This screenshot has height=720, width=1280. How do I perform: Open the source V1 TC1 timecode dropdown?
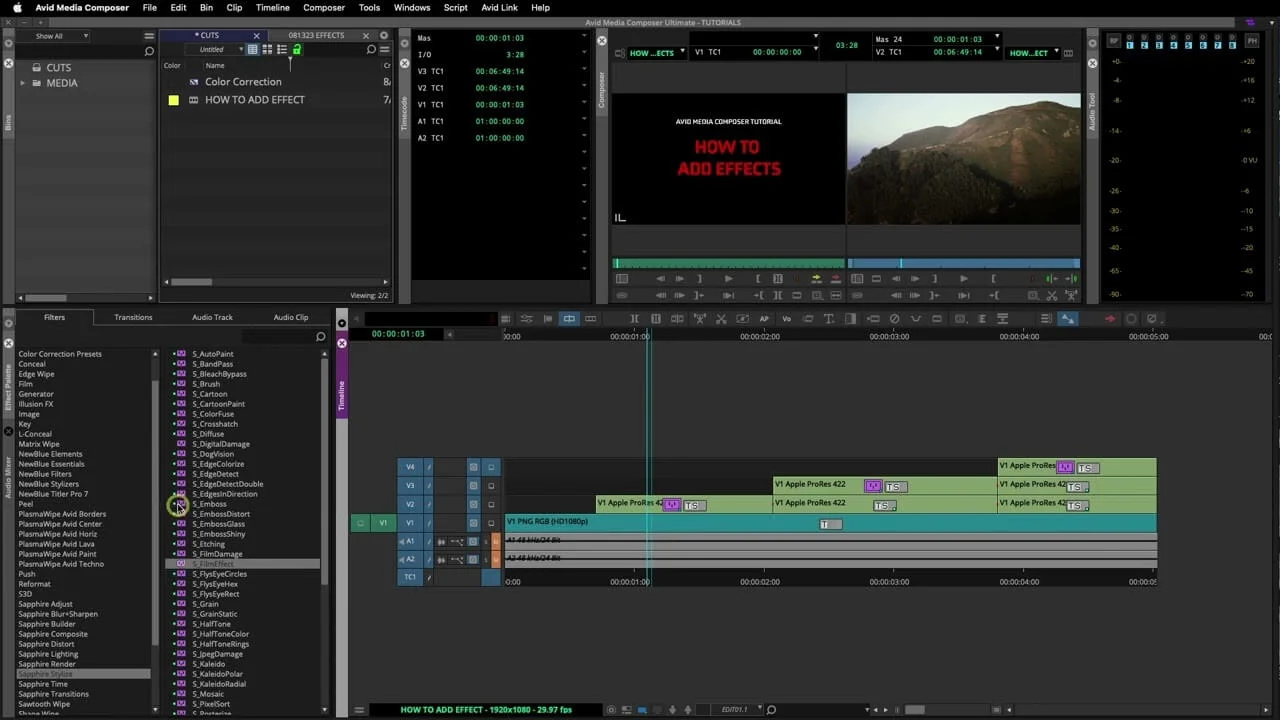pyautogui.click(x=816, y=48)
